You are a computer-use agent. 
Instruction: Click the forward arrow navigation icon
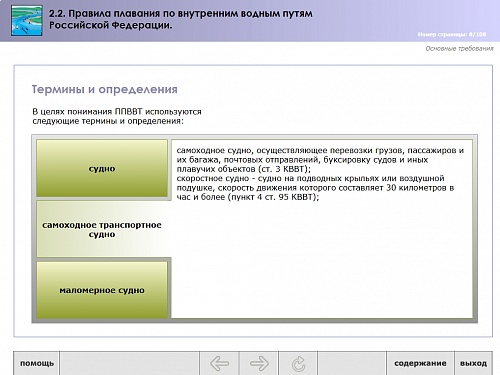click(x=259, y=363)
